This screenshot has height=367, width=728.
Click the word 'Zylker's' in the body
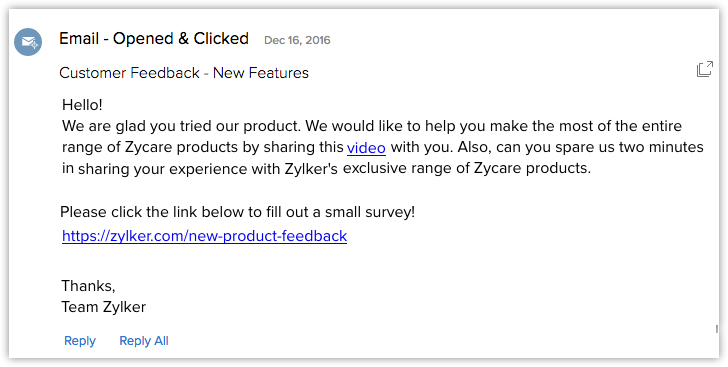point(311,169)
